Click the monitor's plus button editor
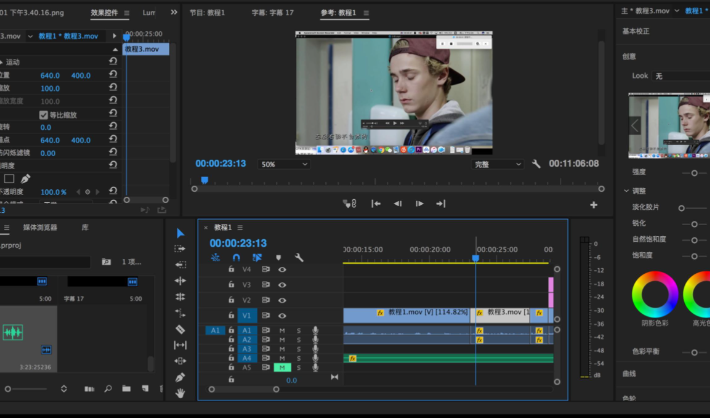The image size is (710, 418). pos(593,204)
